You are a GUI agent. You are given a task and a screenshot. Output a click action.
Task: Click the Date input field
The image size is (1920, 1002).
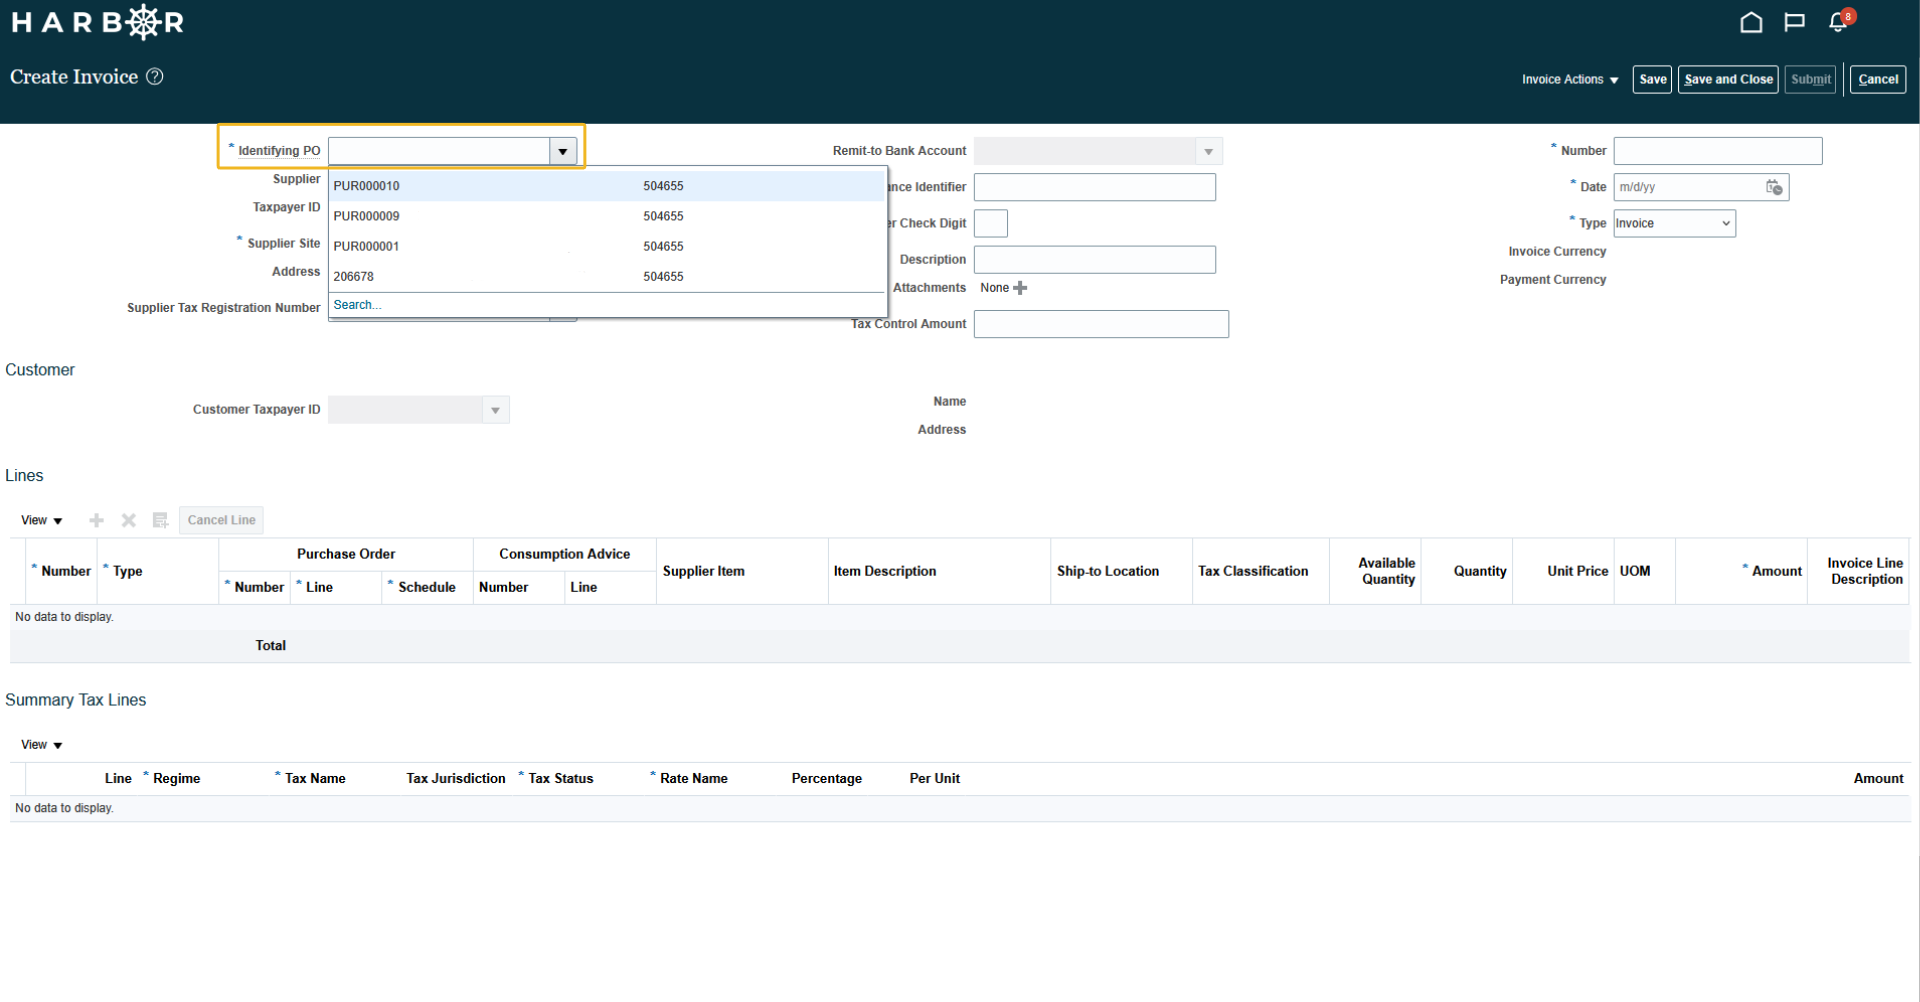pos(1690,187)
